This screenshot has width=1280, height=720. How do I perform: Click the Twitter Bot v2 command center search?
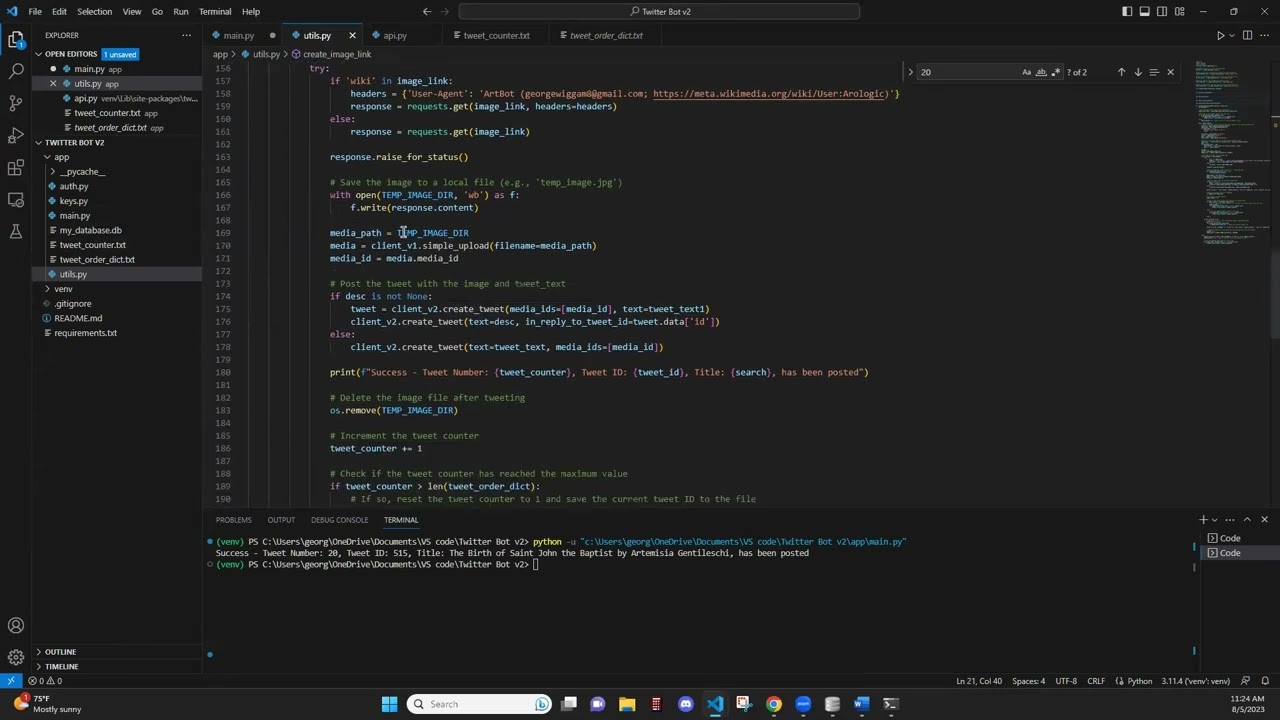[659, 12]
